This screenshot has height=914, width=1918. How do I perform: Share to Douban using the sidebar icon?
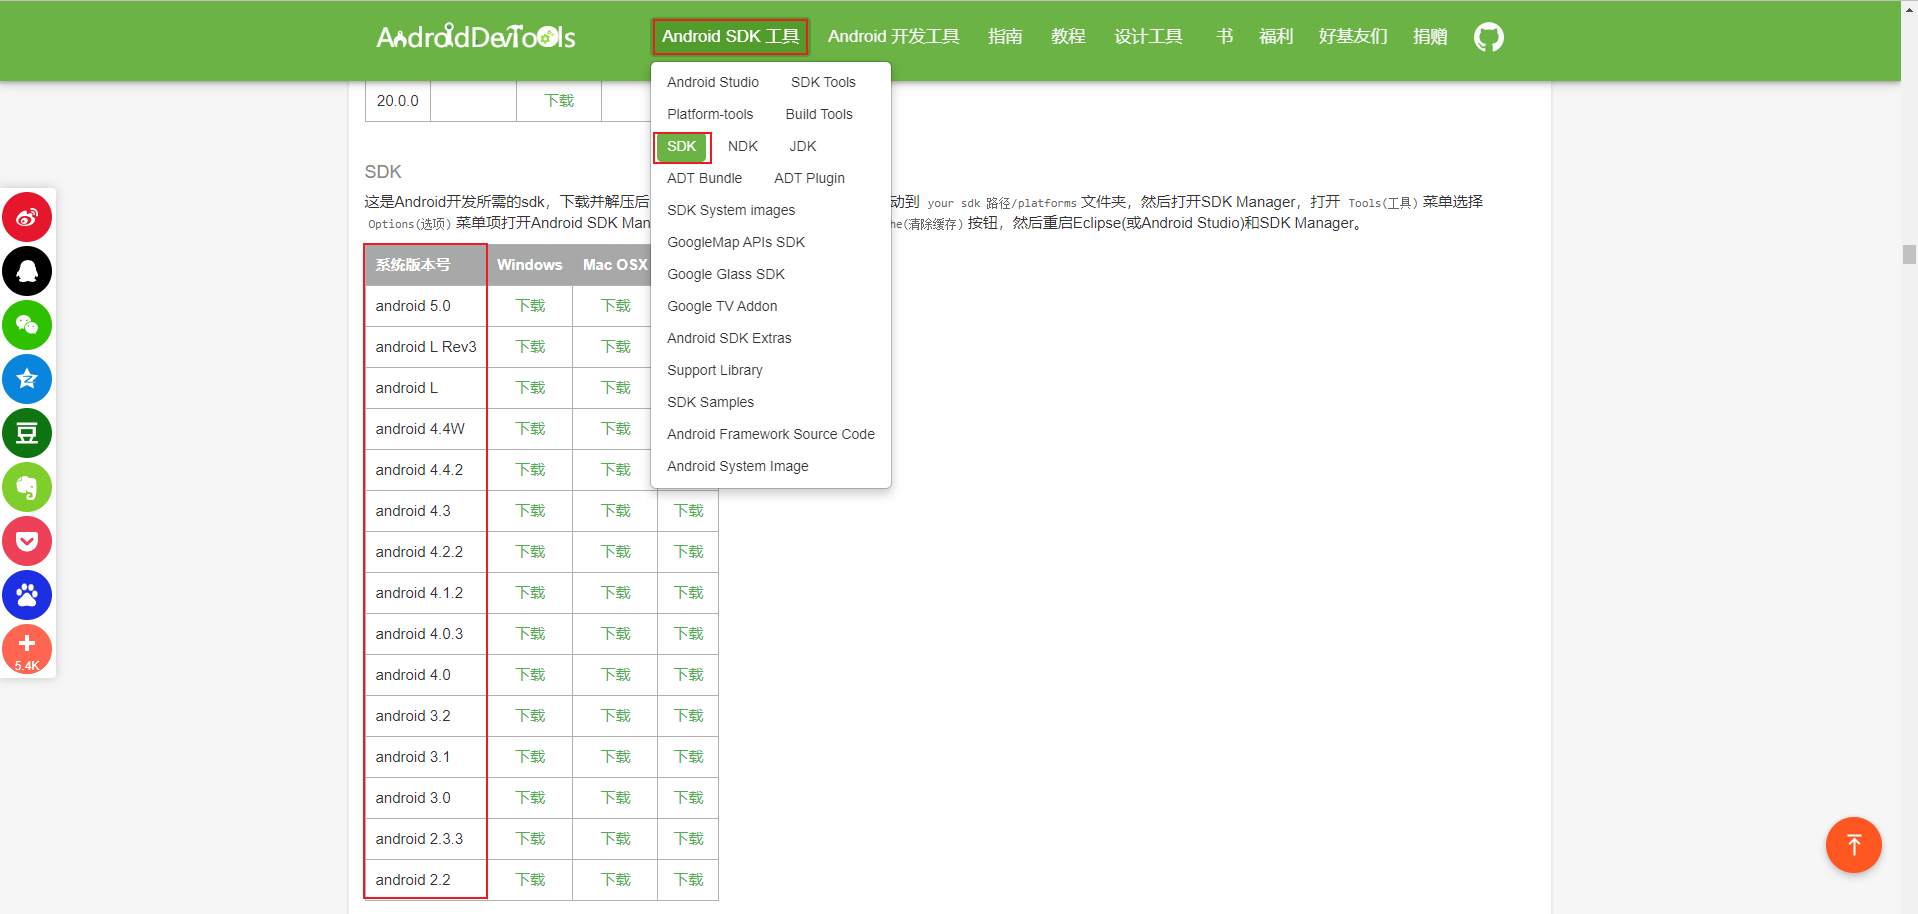(x=27, y=433)
